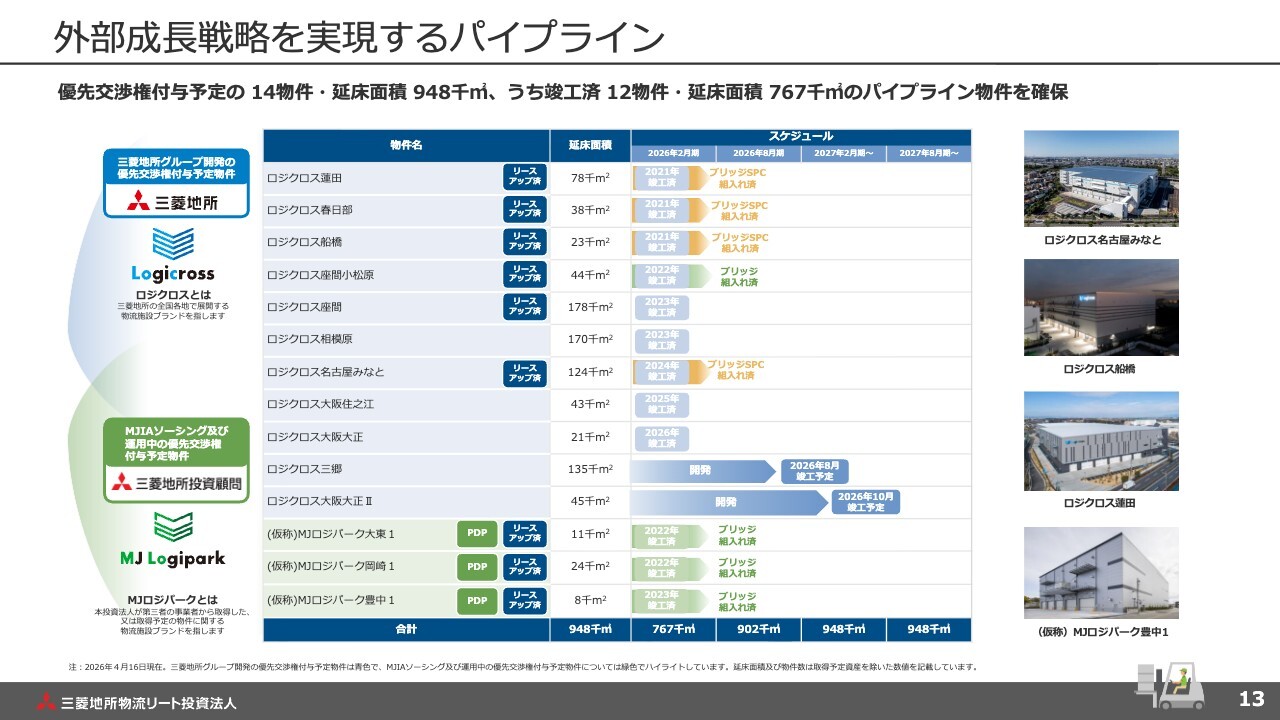Select the 2026年8月期 schedule column header
1280x720 pixels.
pyautogui.click(x=757, y=153)
